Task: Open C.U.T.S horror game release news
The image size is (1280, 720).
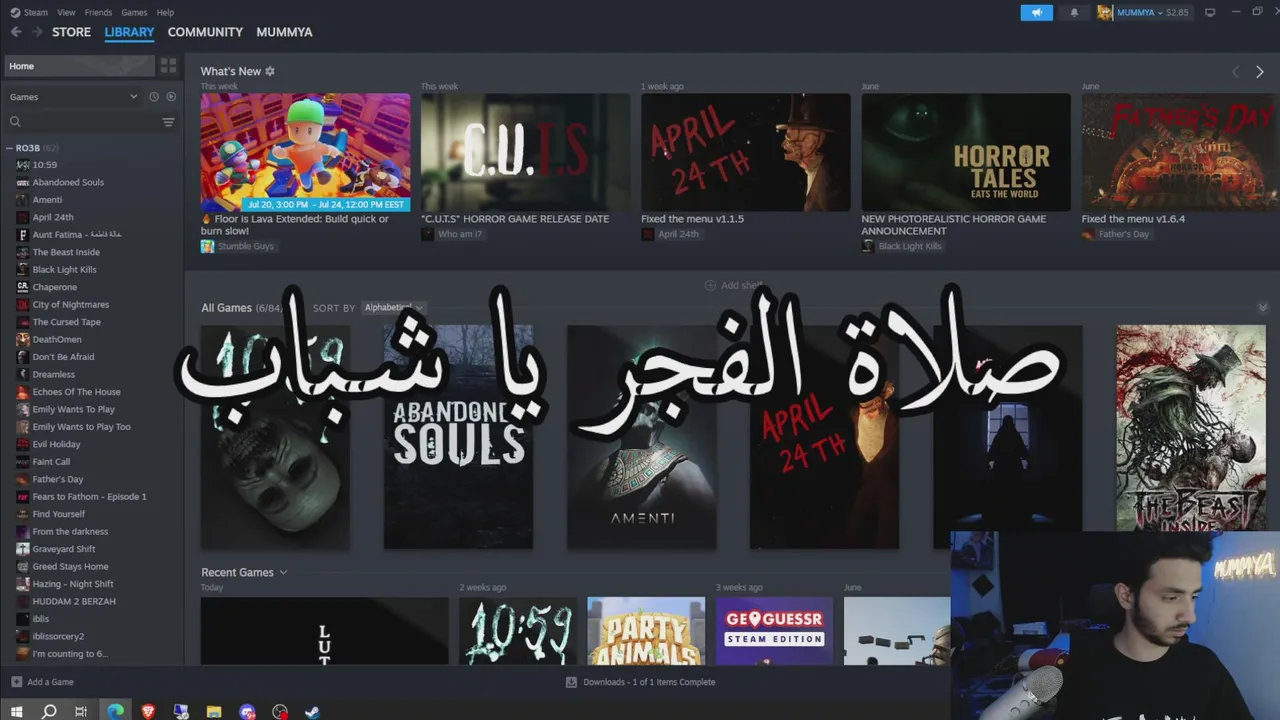Action: (525, 152)
